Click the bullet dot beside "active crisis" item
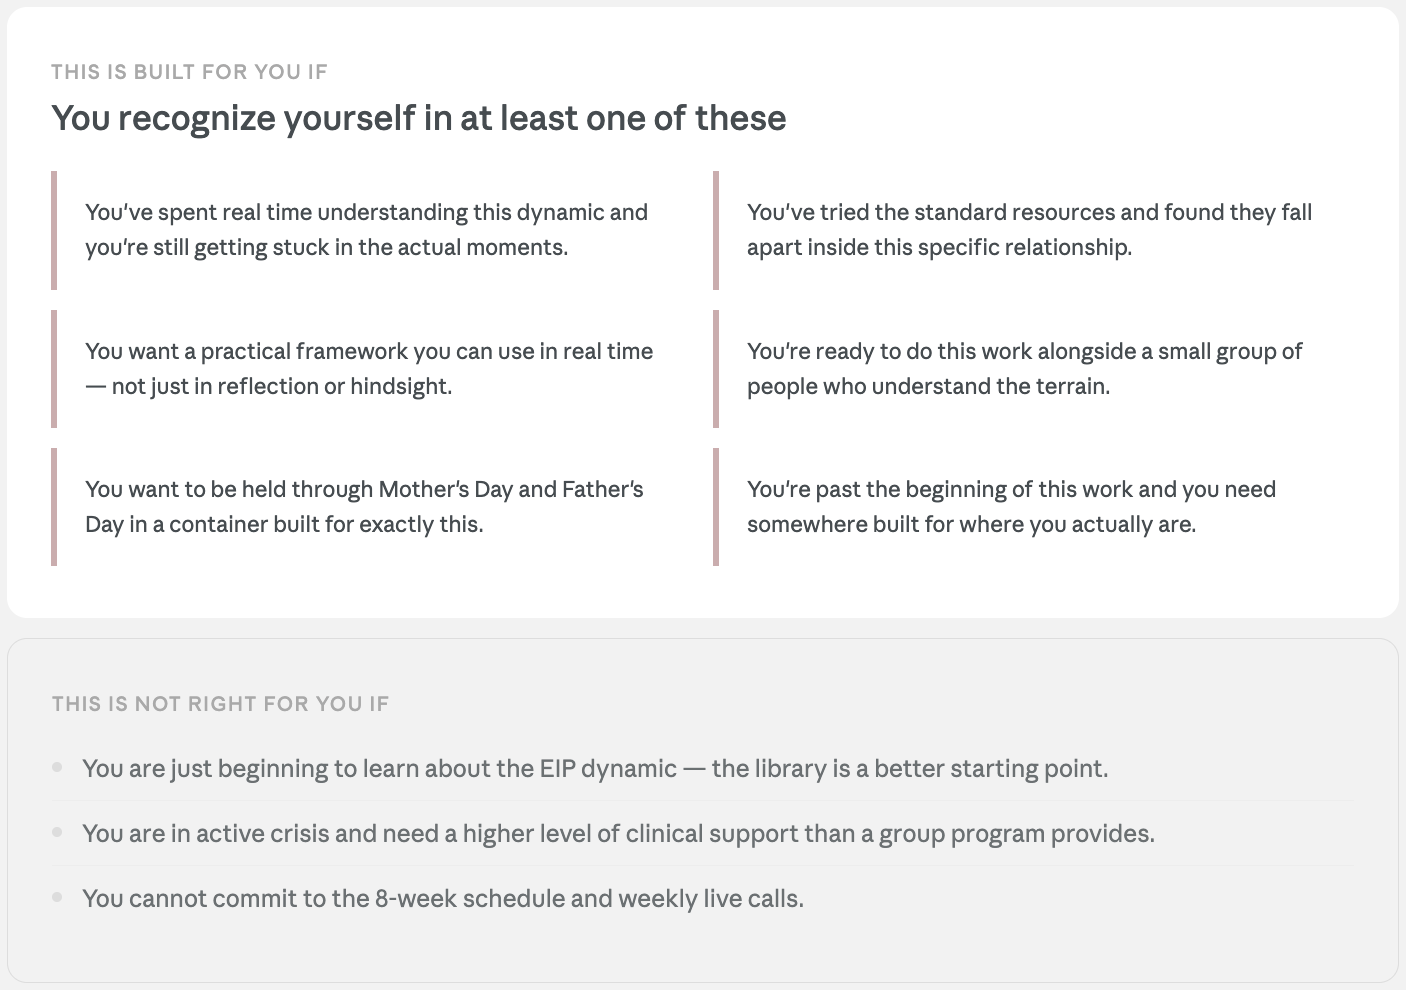The height and width of the screenshot is (990, 1406). click(x=58, y=832)
